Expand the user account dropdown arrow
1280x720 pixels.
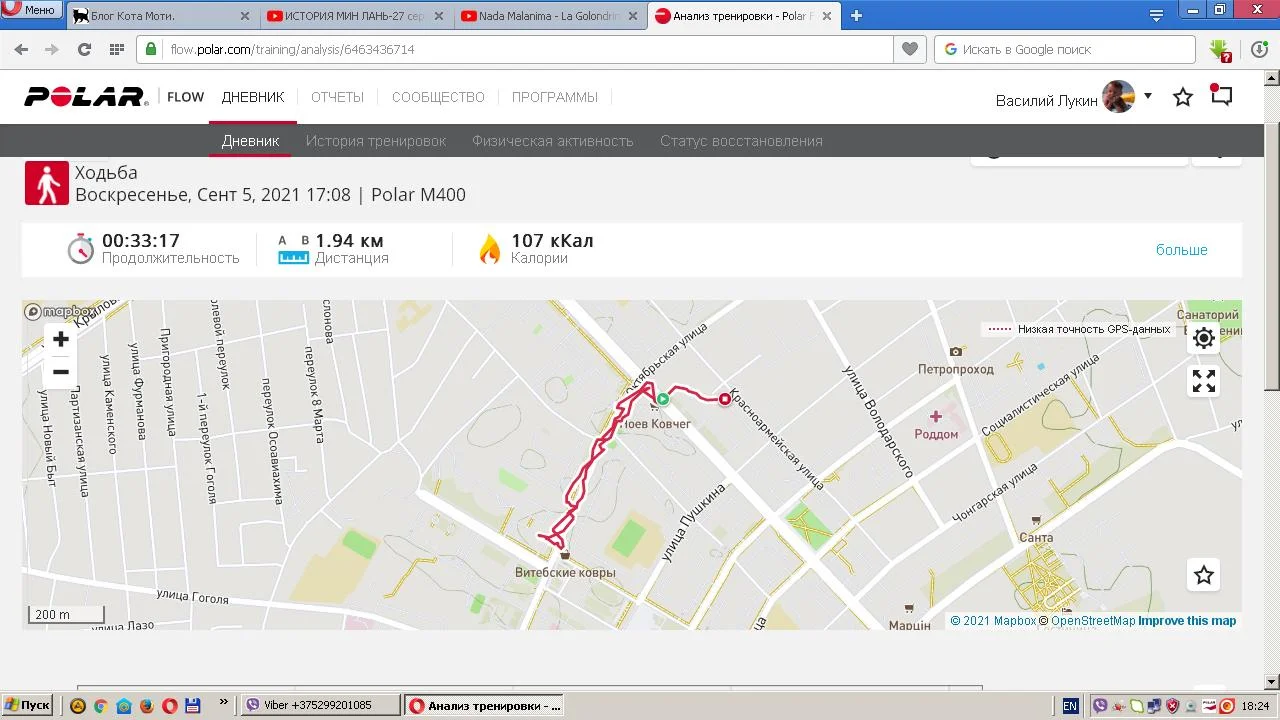point(1148,96)
